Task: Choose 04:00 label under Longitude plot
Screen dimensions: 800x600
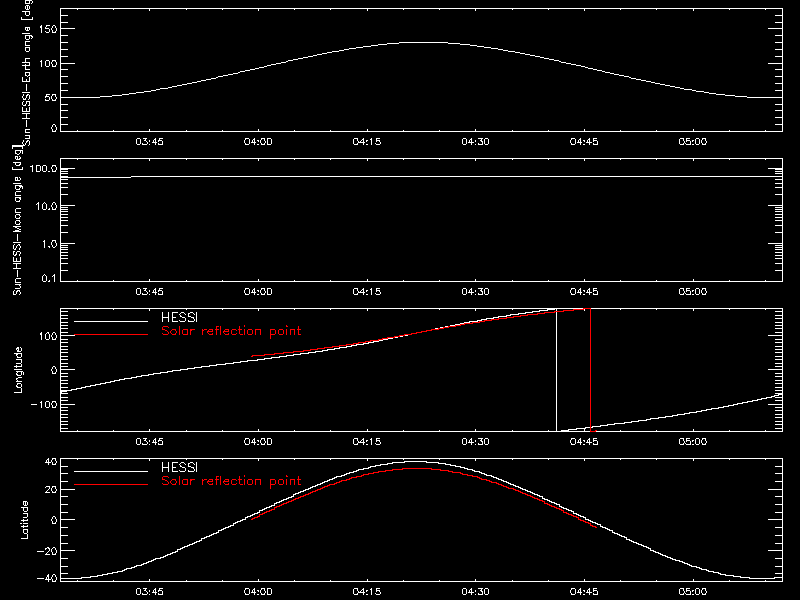Action: coord(258,441)
